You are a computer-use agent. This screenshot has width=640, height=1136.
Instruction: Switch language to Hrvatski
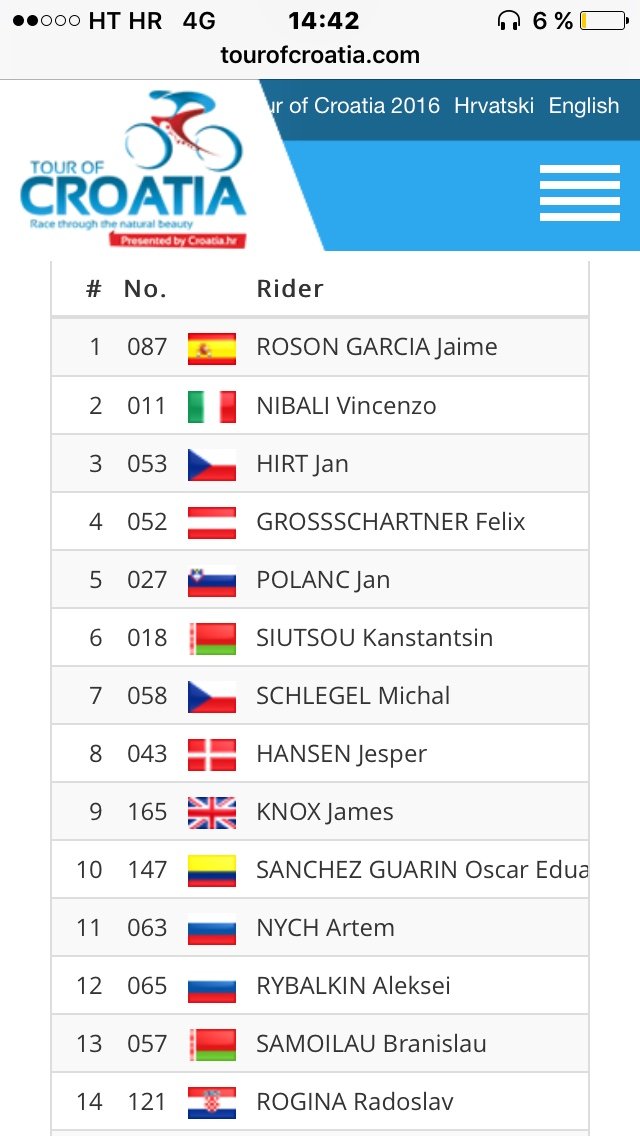494,106
